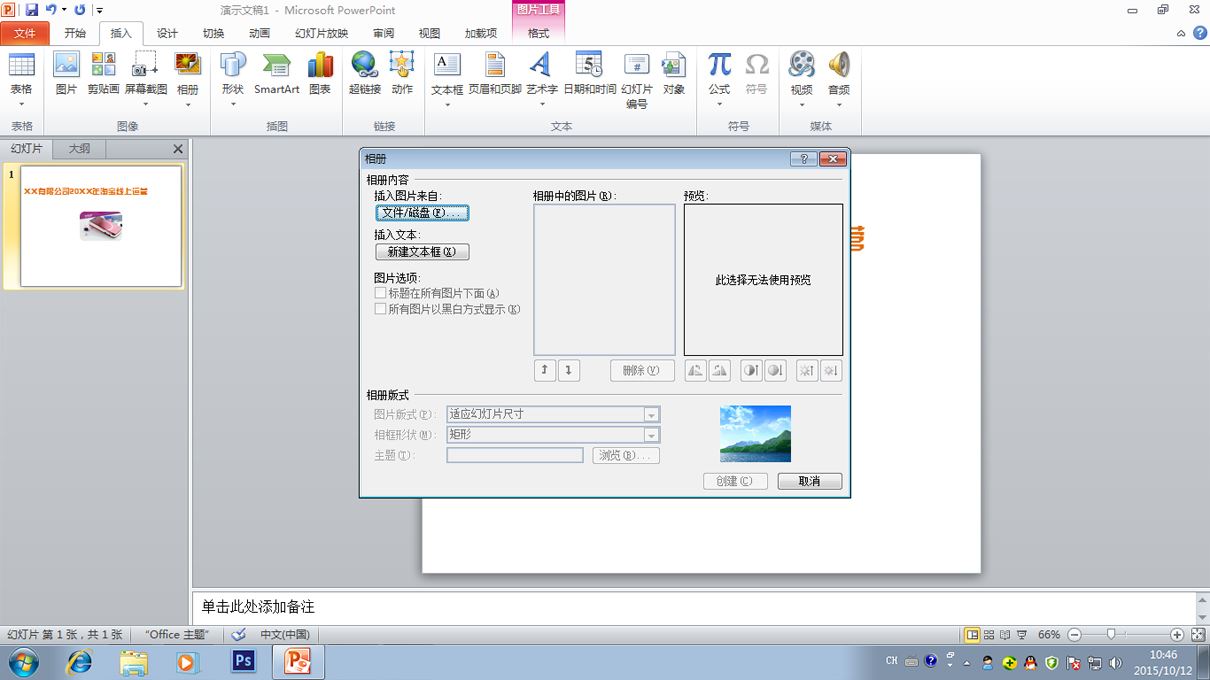The image size is (1210, 680).
Task: Switch to the 大纲 outline pane tab
Action: click(79, 149)
